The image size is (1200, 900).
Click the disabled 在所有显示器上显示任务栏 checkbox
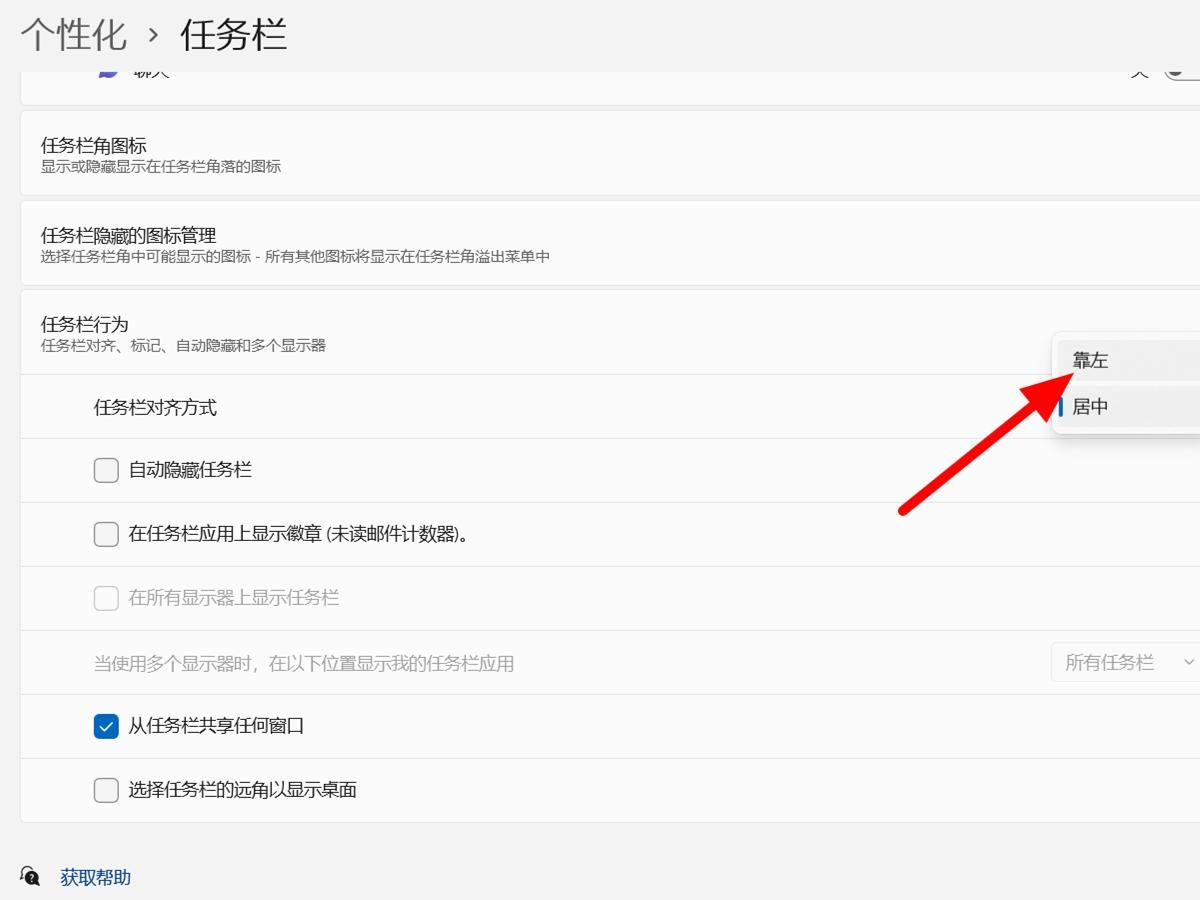[106, 598]
